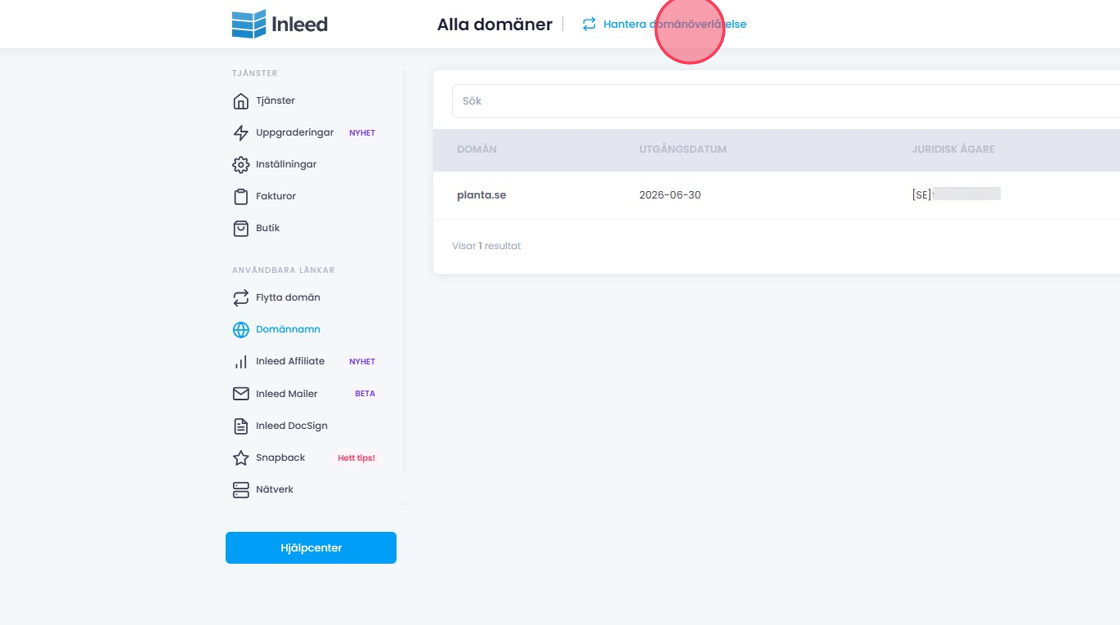1120x625 pixels.
Task: Click the Snapback star icon
Action: pos(241,458)
